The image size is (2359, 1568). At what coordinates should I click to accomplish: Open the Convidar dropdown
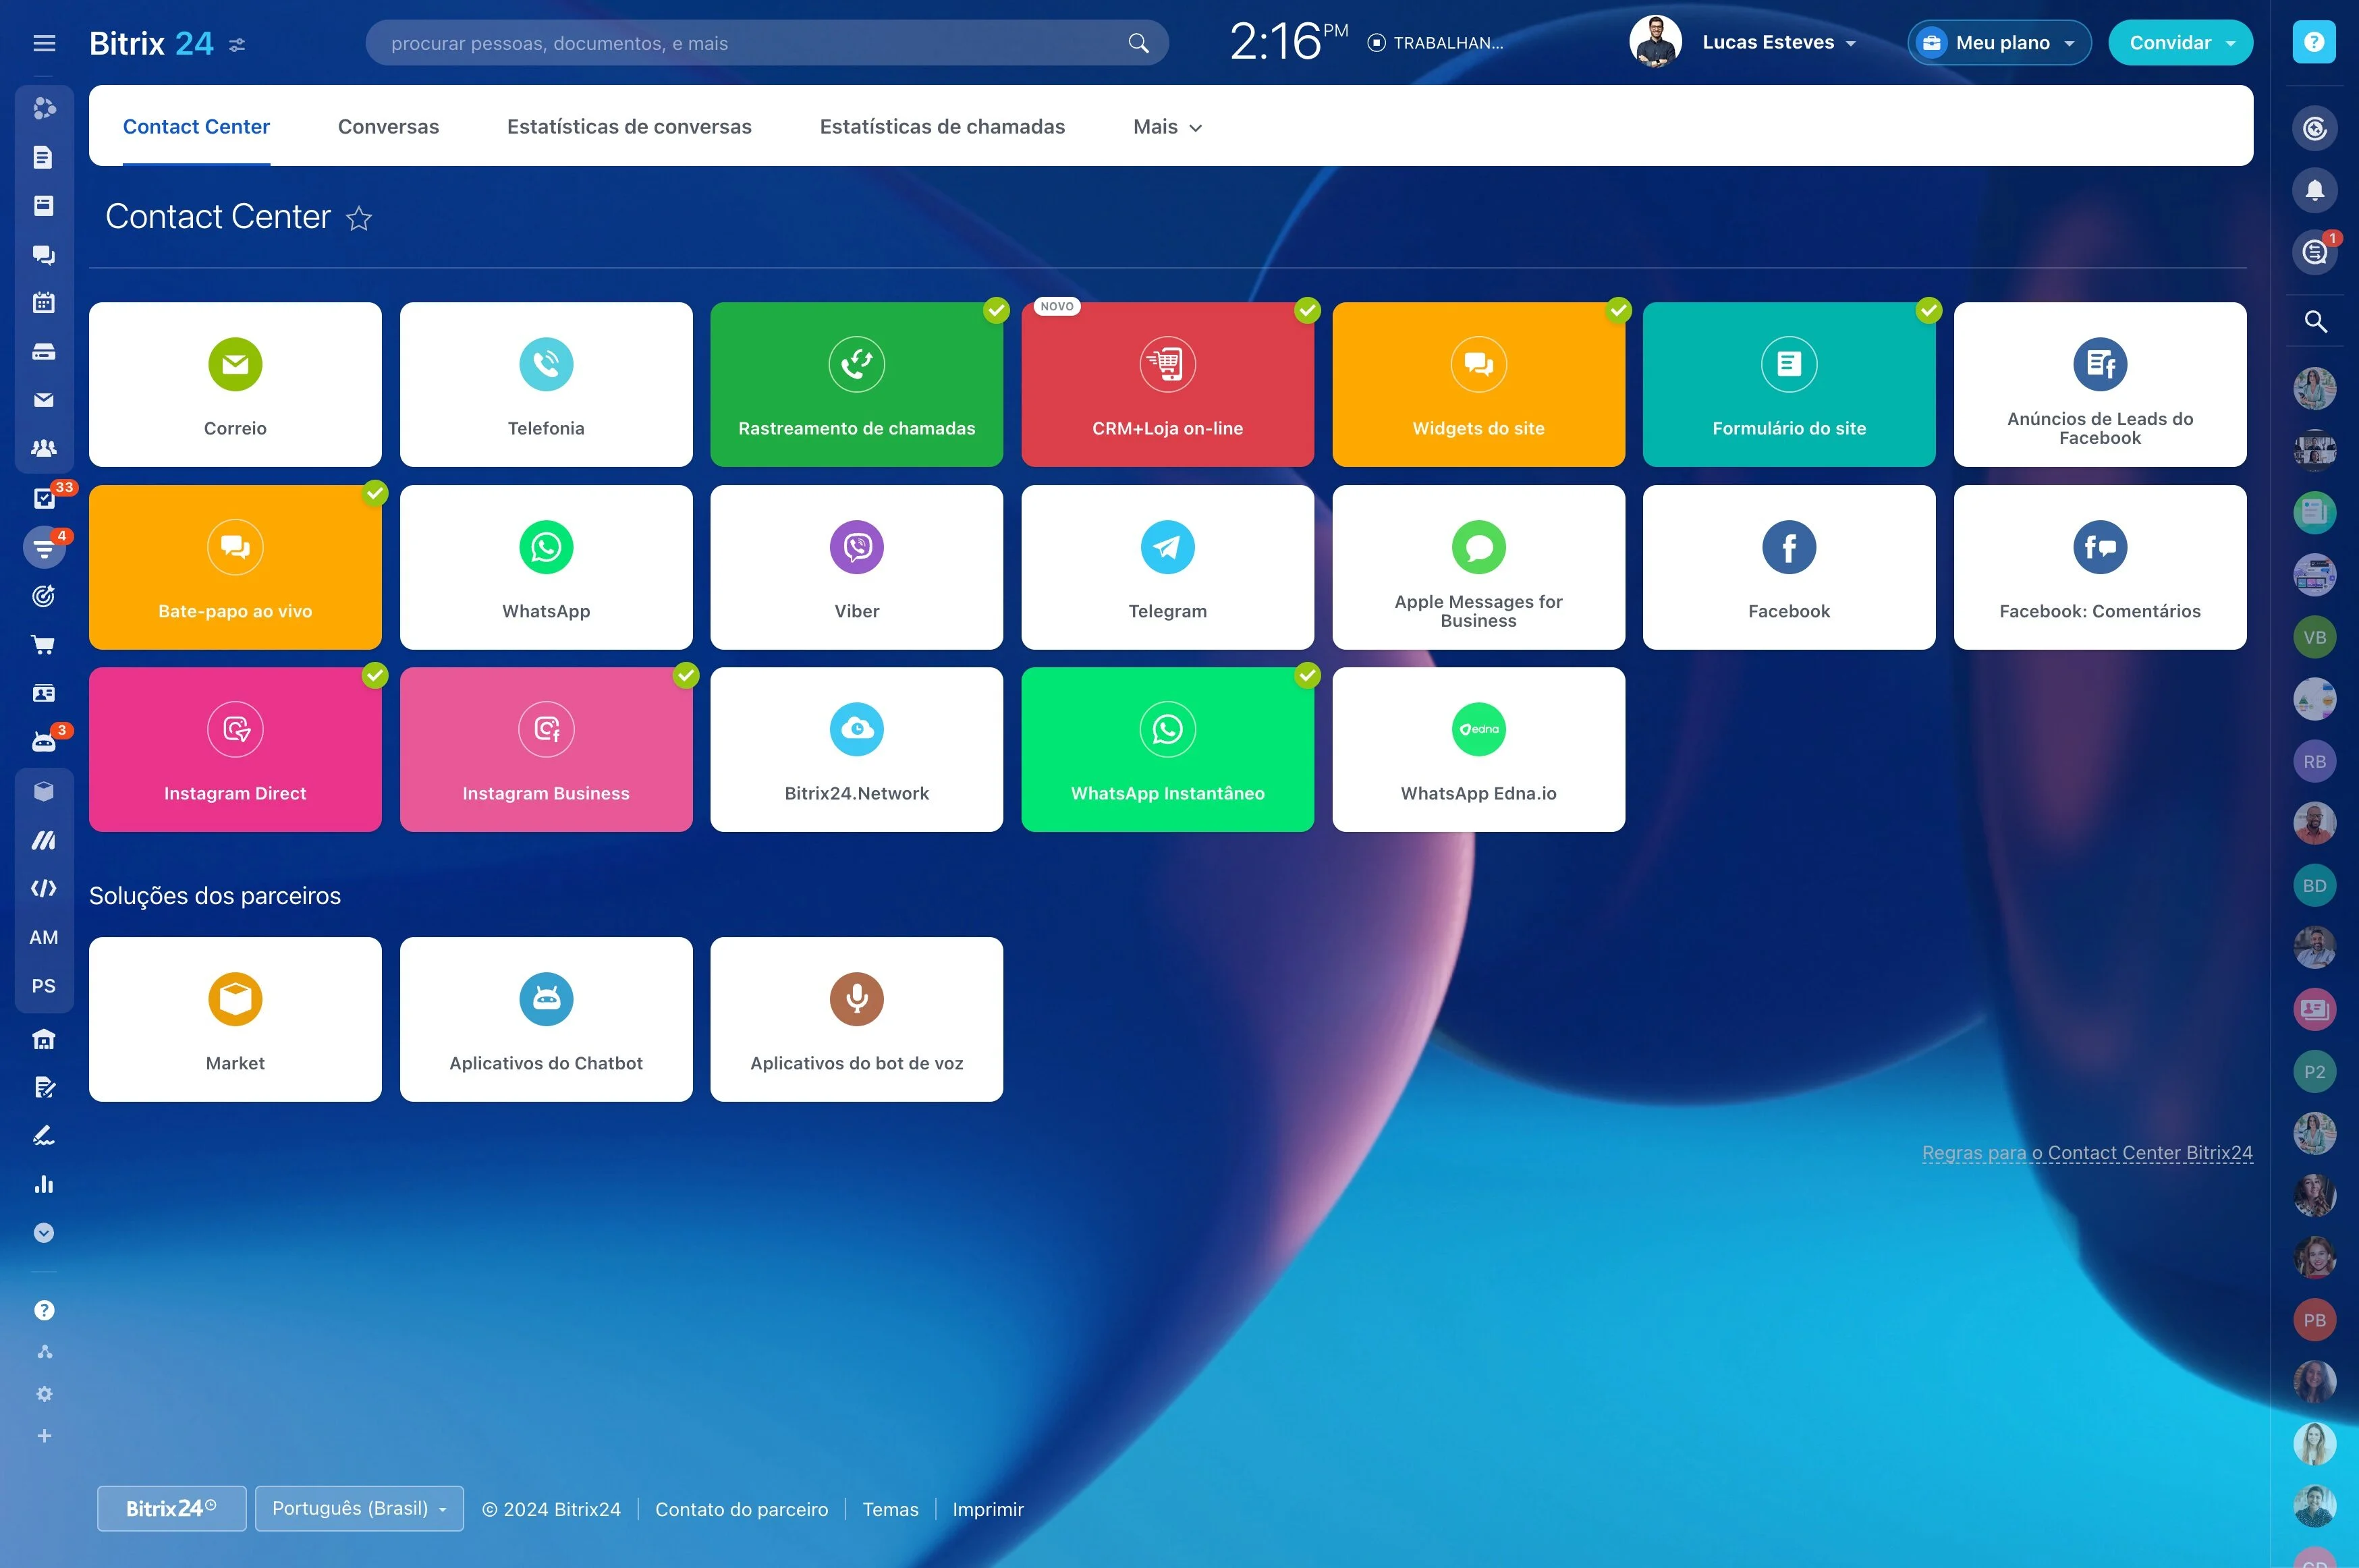point(2180,43)
